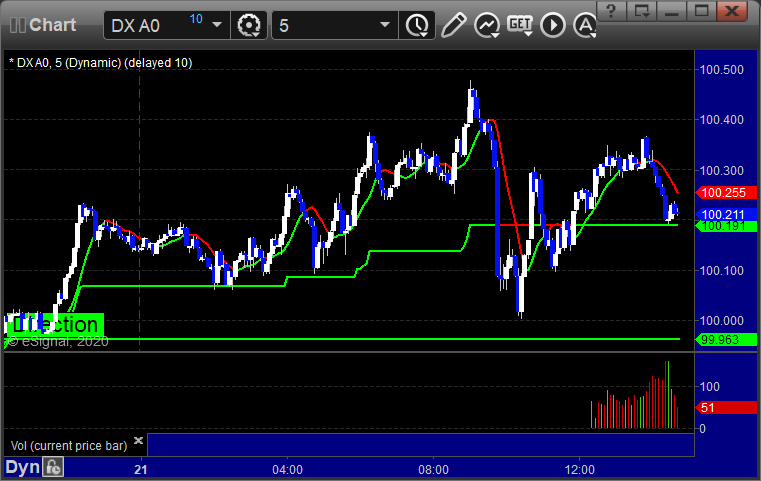Click the chart title DX A0, 5 (Dynamic)
Screen dimensions: 761x481
click(101, 63)
